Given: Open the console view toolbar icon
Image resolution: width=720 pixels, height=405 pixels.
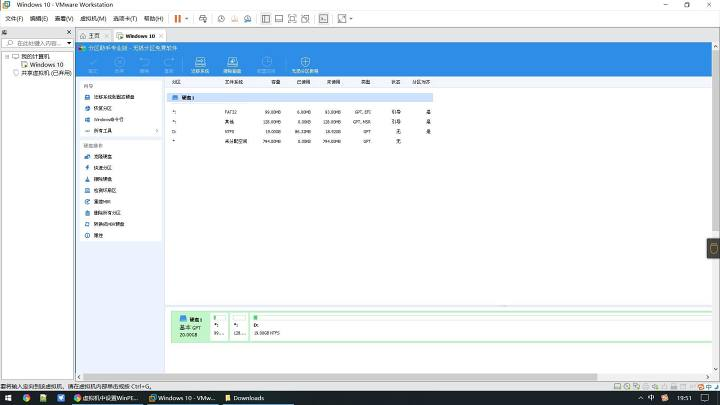Looking at the screenshot, I should click(x=323, y=19).
